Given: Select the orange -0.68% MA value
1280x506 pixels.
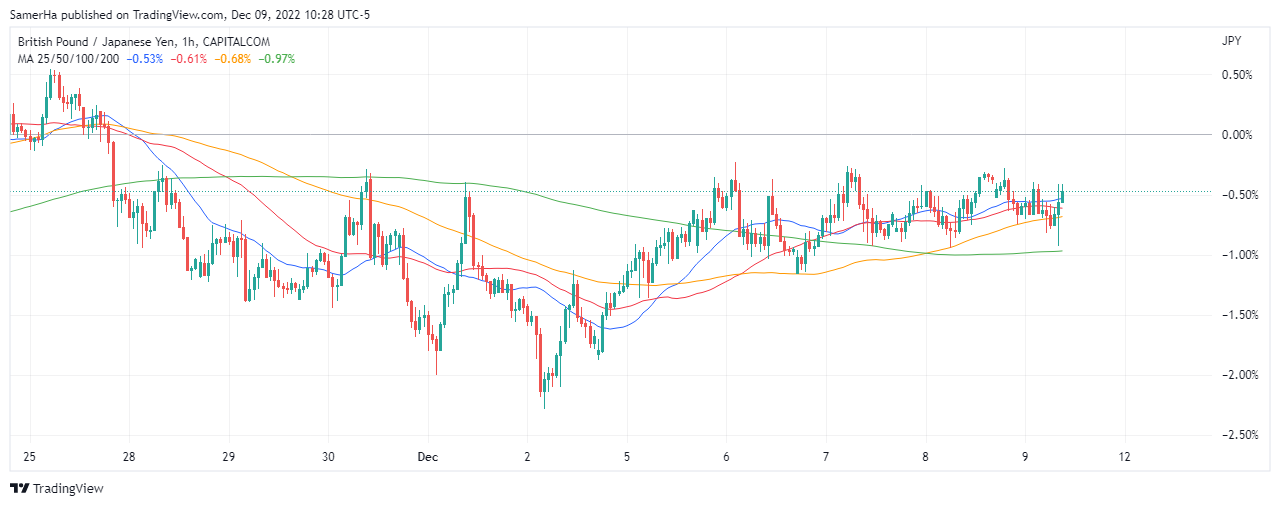Looking at the screenshot, I should click(231, 59).
